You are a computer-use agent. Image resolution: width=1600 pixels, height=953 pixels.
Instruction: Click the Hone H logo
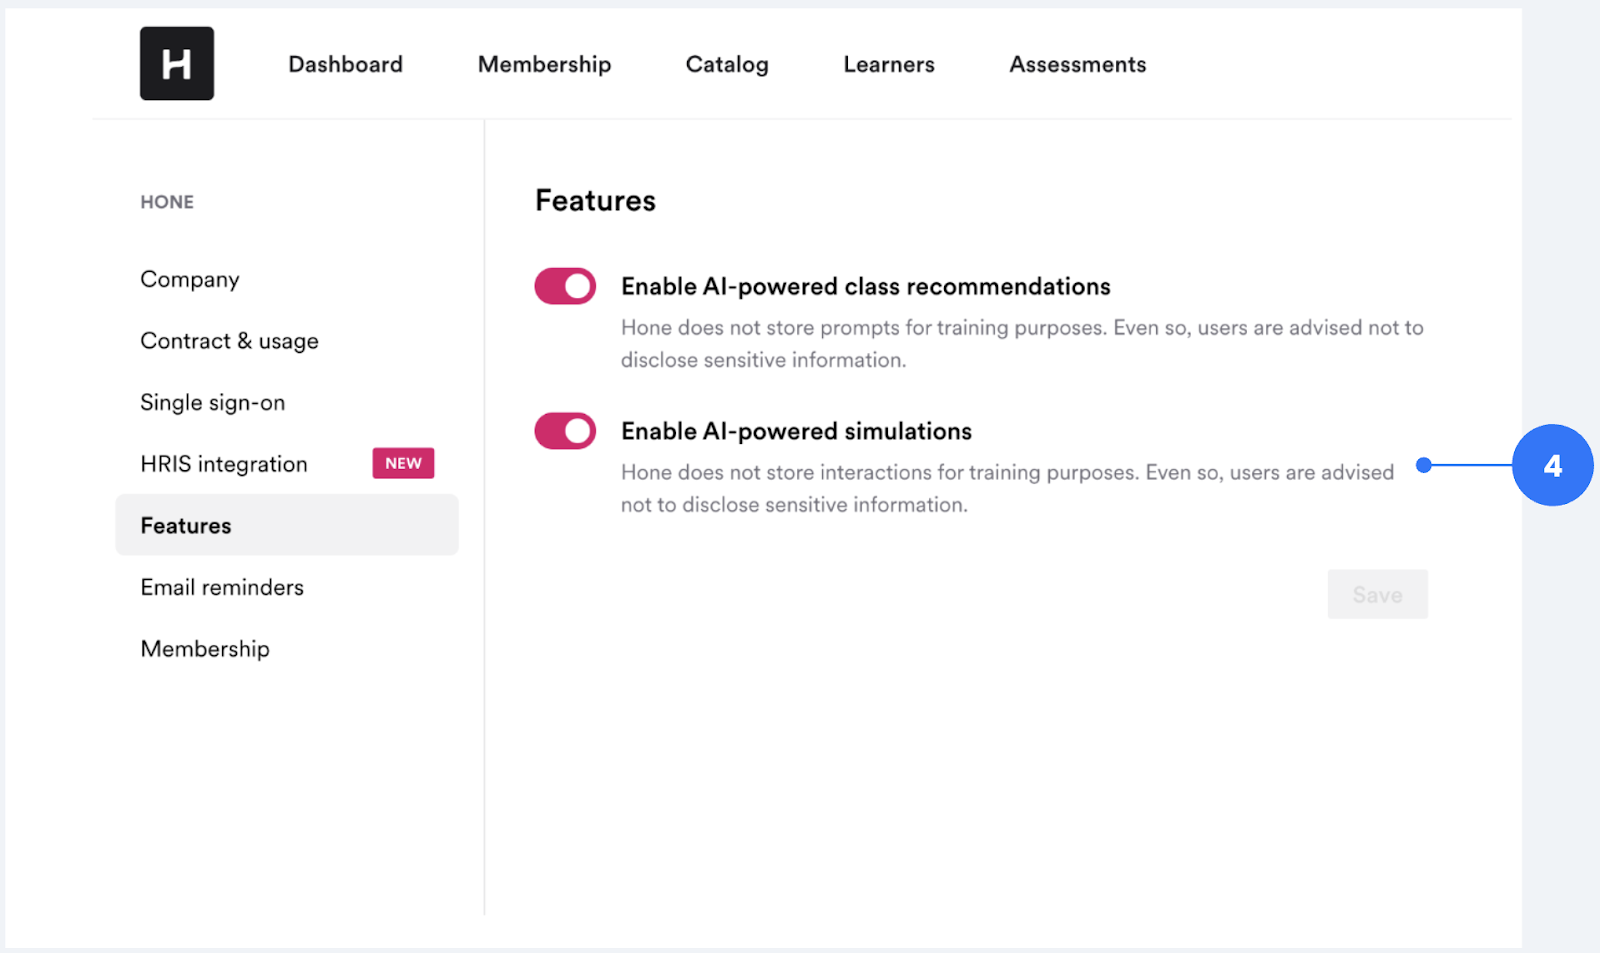tap(177, 64)
